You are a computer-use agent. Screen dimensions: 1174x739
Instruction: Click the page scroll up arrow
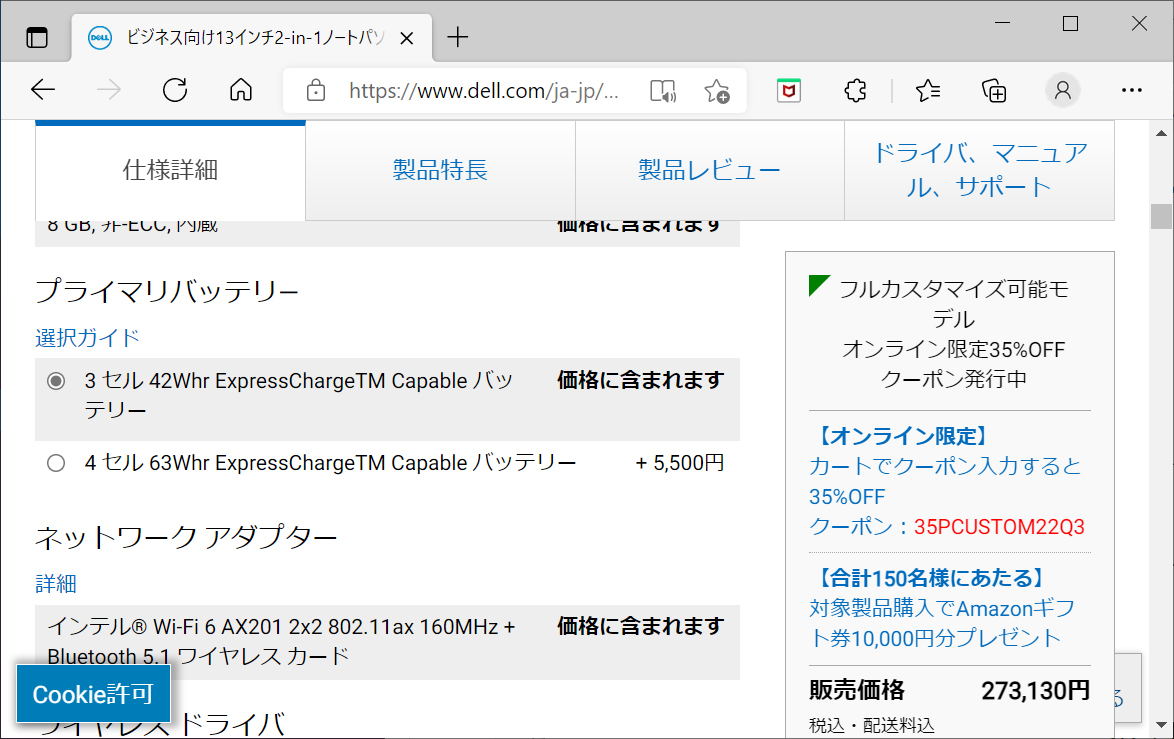[1161, 133]
